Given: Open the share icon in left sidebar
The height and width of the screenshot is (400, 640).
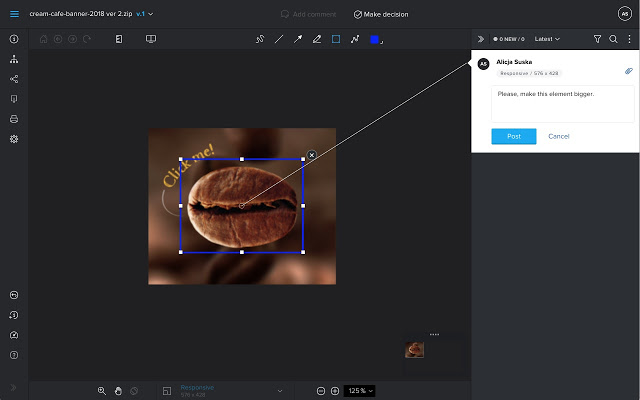Looking at the screenshot, I should (x=14, y=78).
